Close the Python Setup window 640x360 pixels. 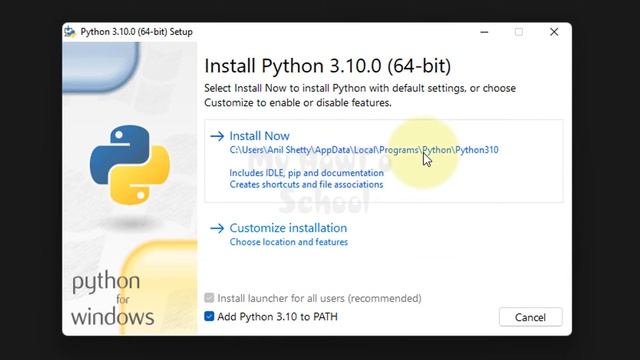click(x=554, y=32)
